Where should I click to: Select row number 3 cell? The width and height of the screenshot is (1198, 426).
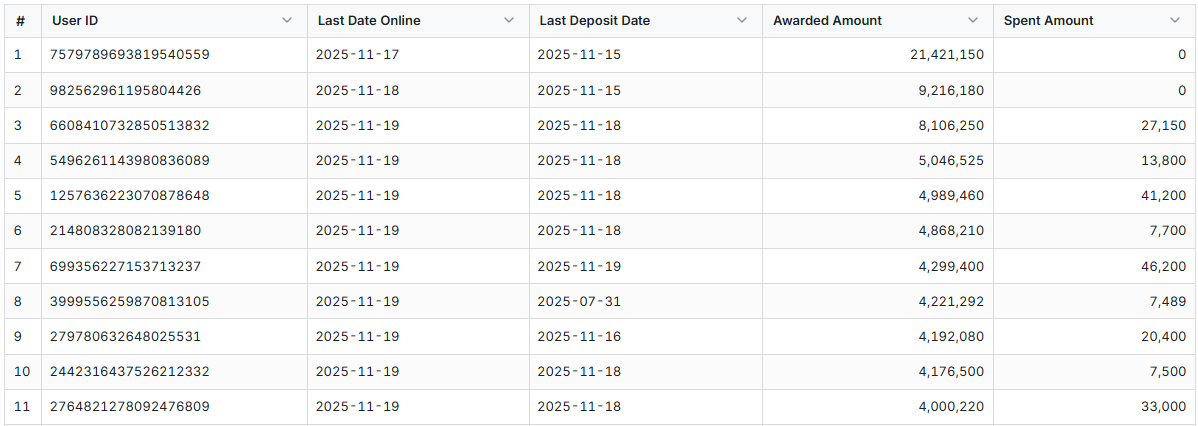point(18,125)
